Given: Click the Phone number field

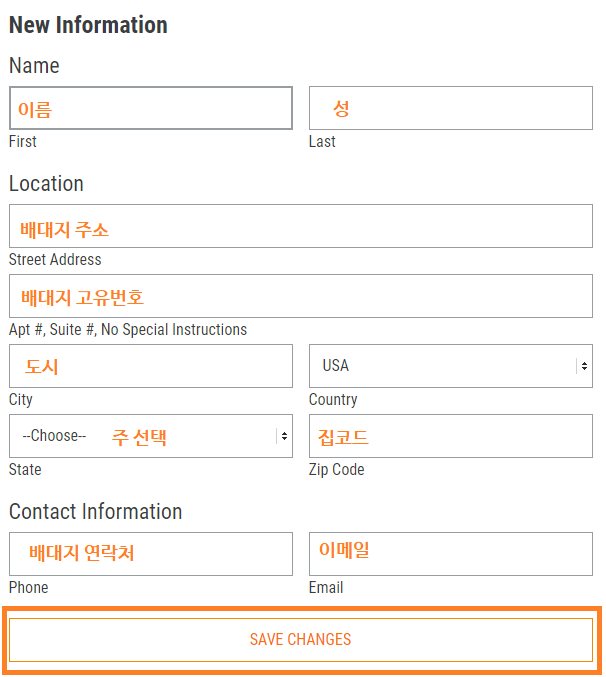Looking at the screenshot, I should [151, 554].
